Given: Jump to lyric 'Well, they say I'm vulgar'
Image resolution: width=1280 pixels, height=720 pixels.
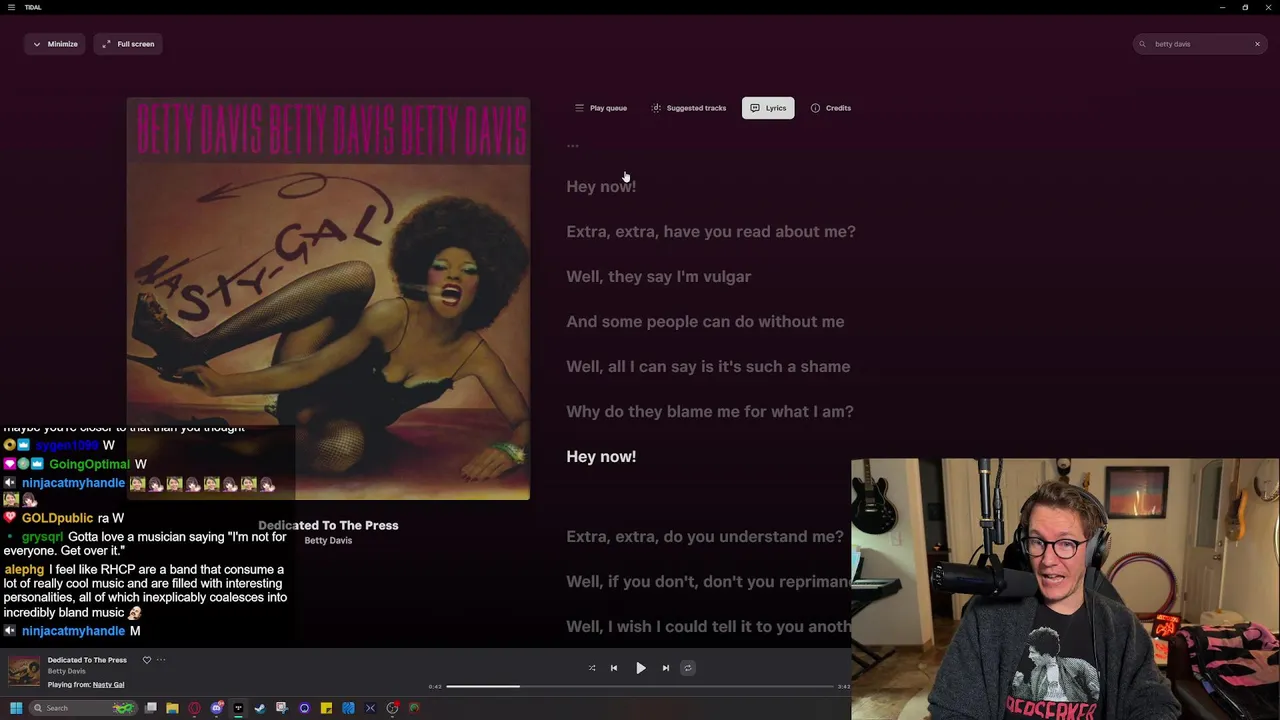Looking at the screenshot, I should [658, 276].
